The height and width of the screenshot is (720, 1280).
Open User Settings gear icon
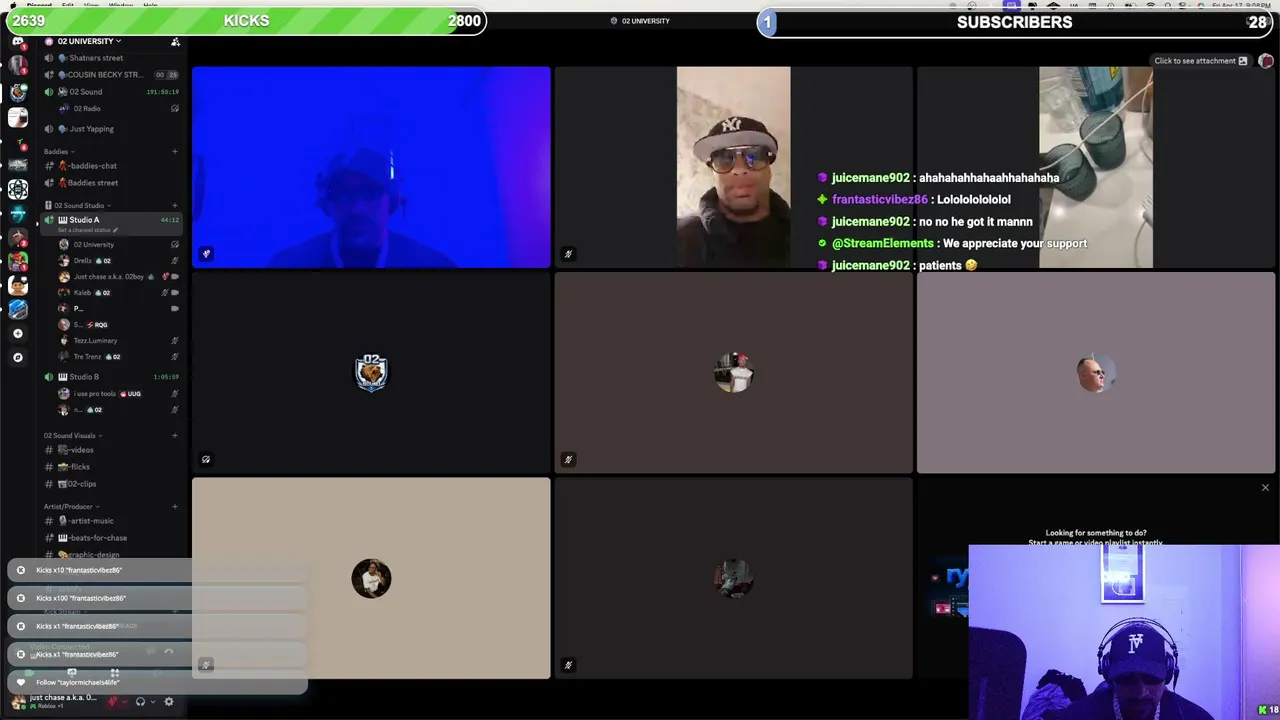click(x=168, y=701)
